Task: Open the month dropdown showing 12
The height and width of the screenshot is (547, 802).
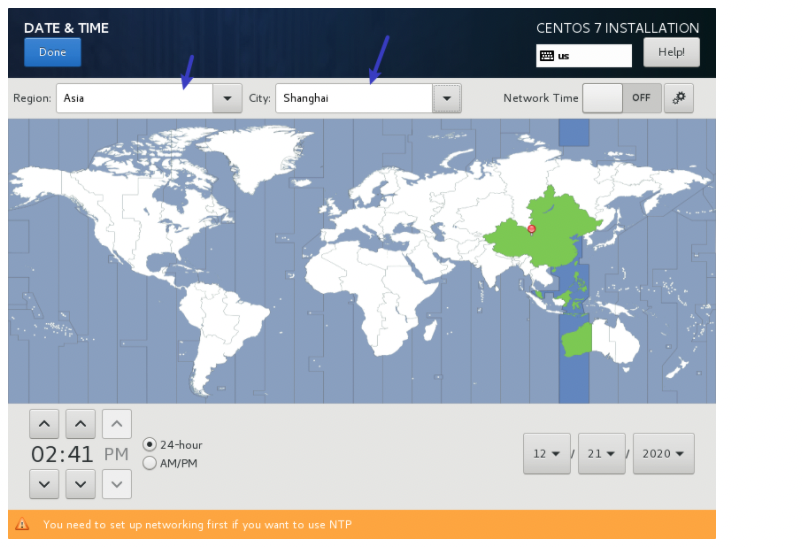Action: tap(545, 453)
